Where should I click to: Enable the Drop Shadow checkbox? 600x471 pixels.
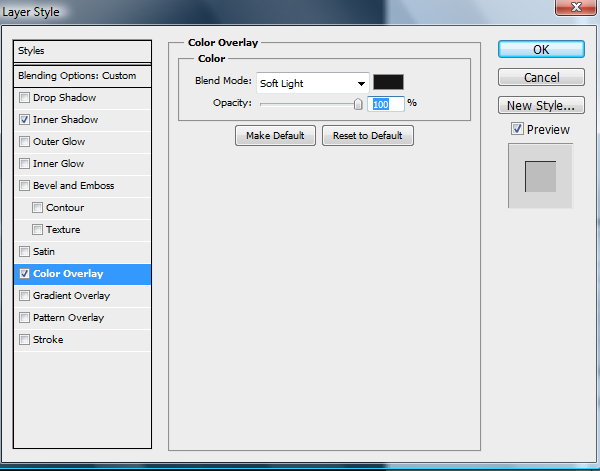24,98
